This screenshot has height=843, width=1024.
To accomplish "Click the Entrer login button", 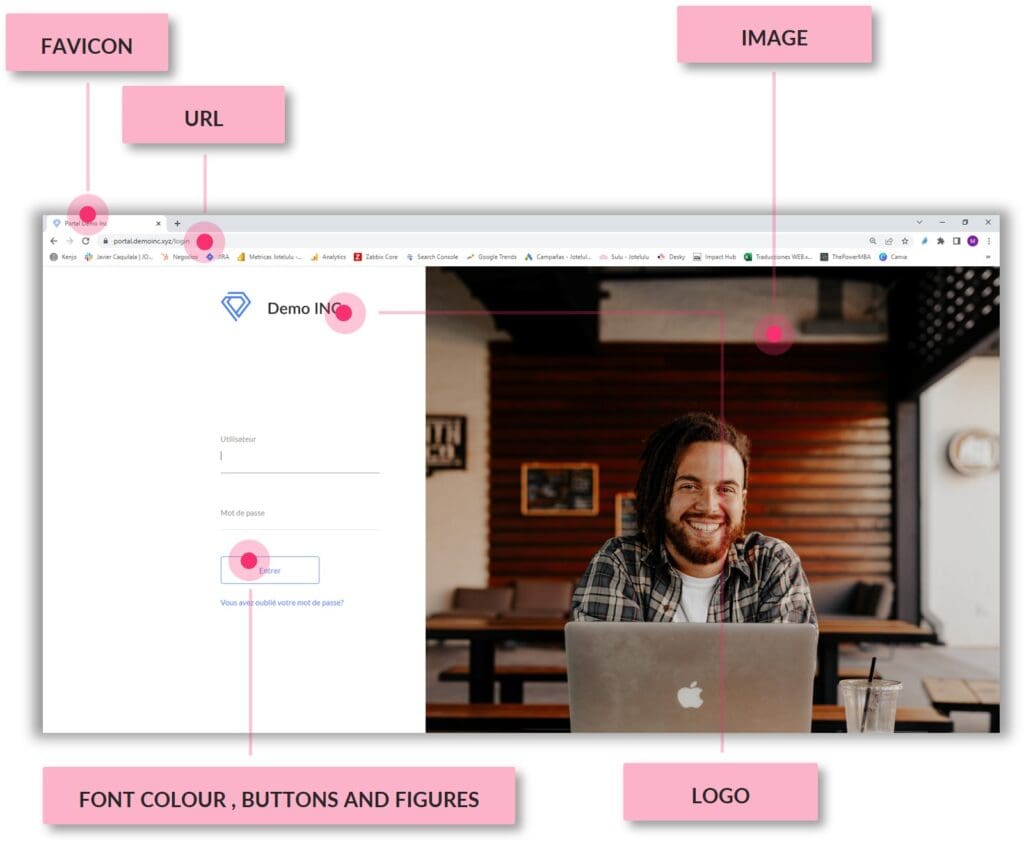I will [x=270, y=570].
